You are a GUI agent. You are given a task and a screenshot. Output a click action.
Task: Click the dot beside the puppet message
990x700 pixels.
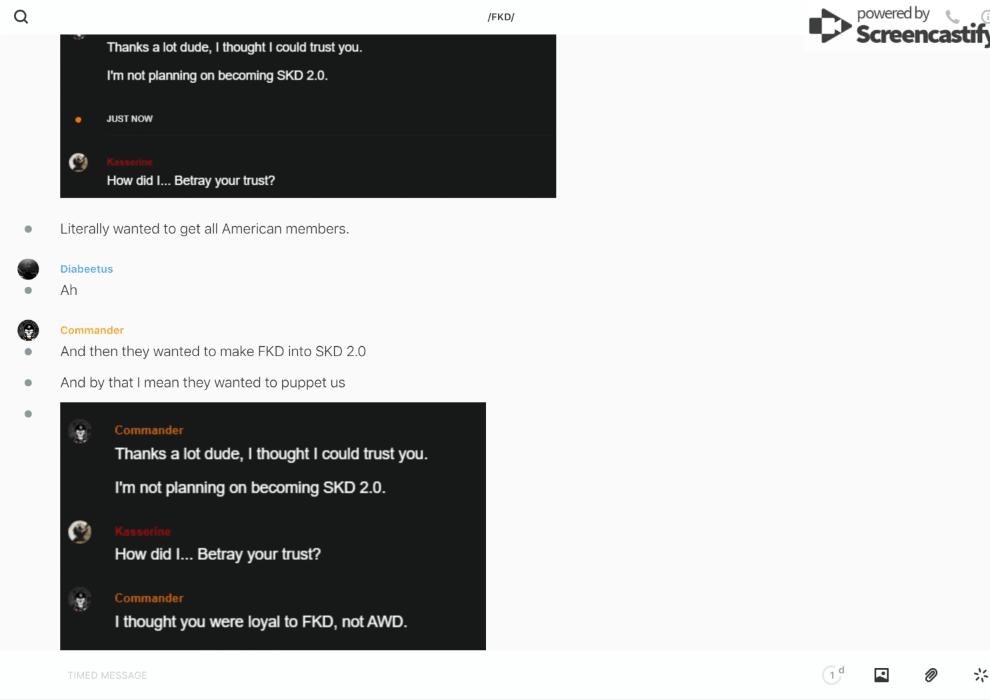[x=28, y=382]
